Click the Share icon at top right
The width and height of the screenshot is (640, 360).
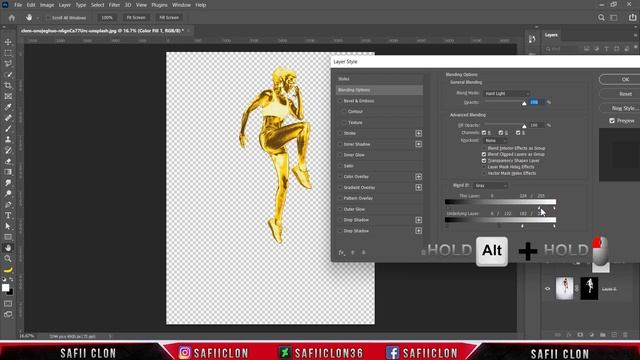632,18
